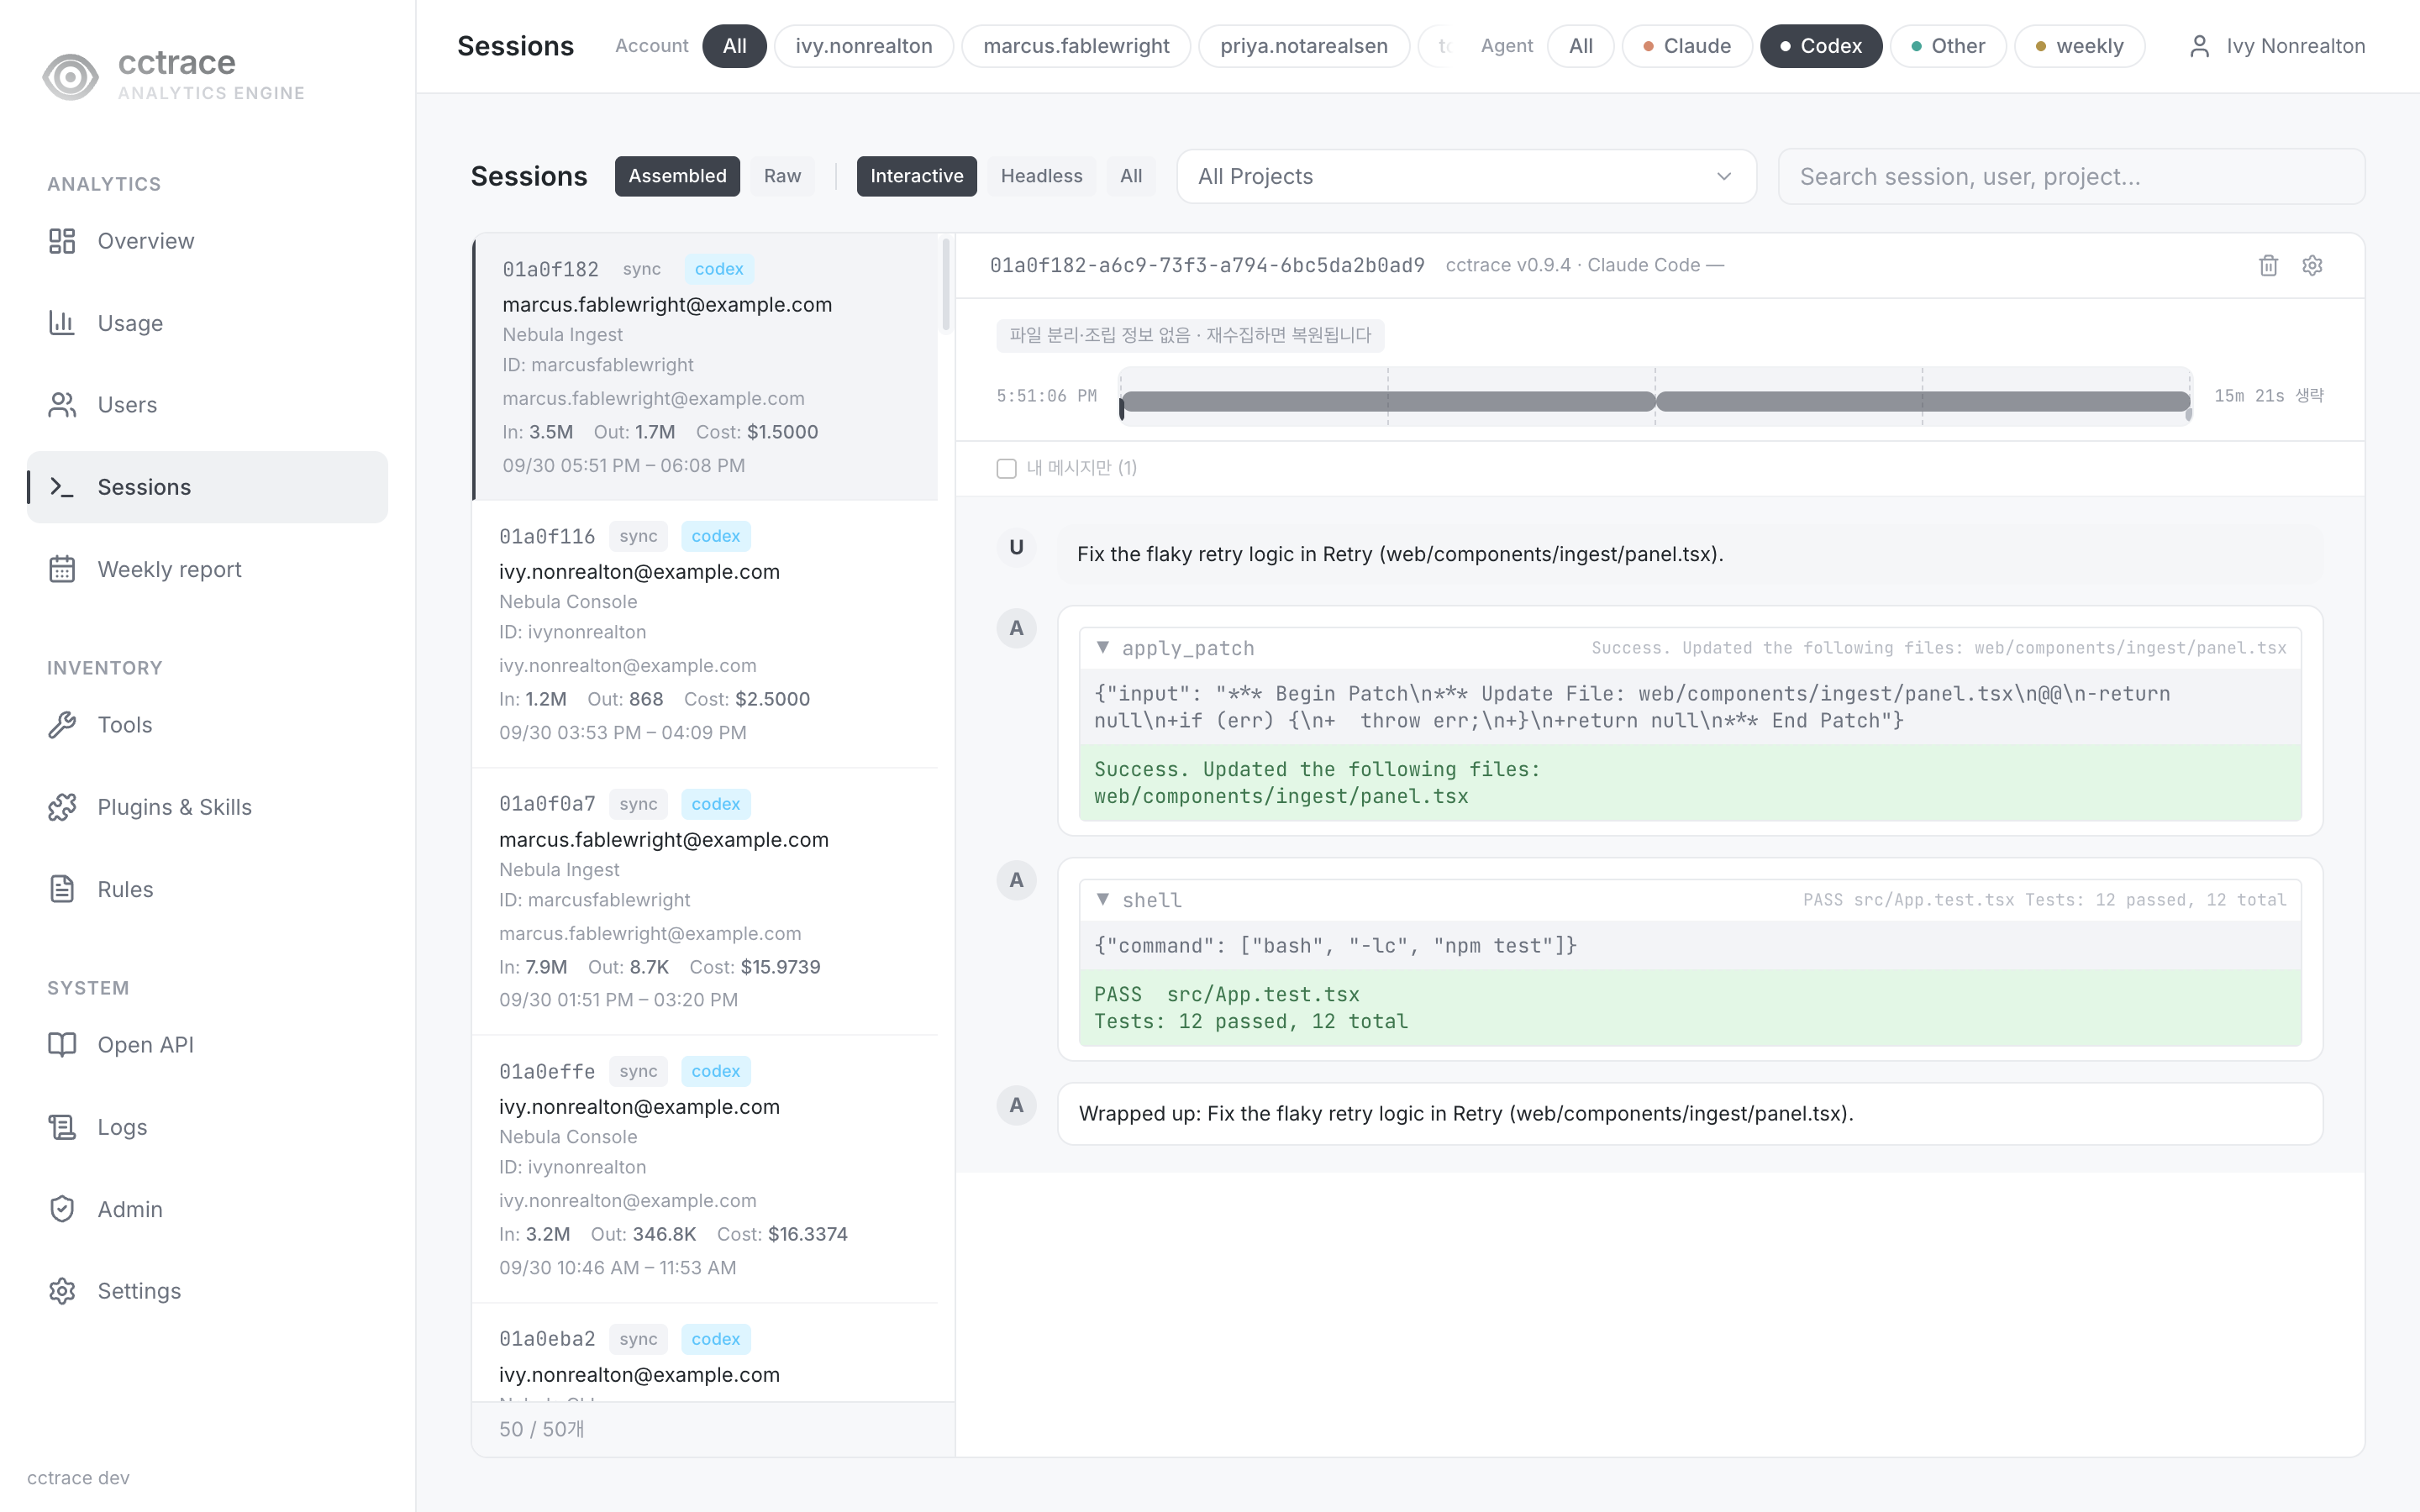Open Admin via its shield icon

coord(62,1209)
